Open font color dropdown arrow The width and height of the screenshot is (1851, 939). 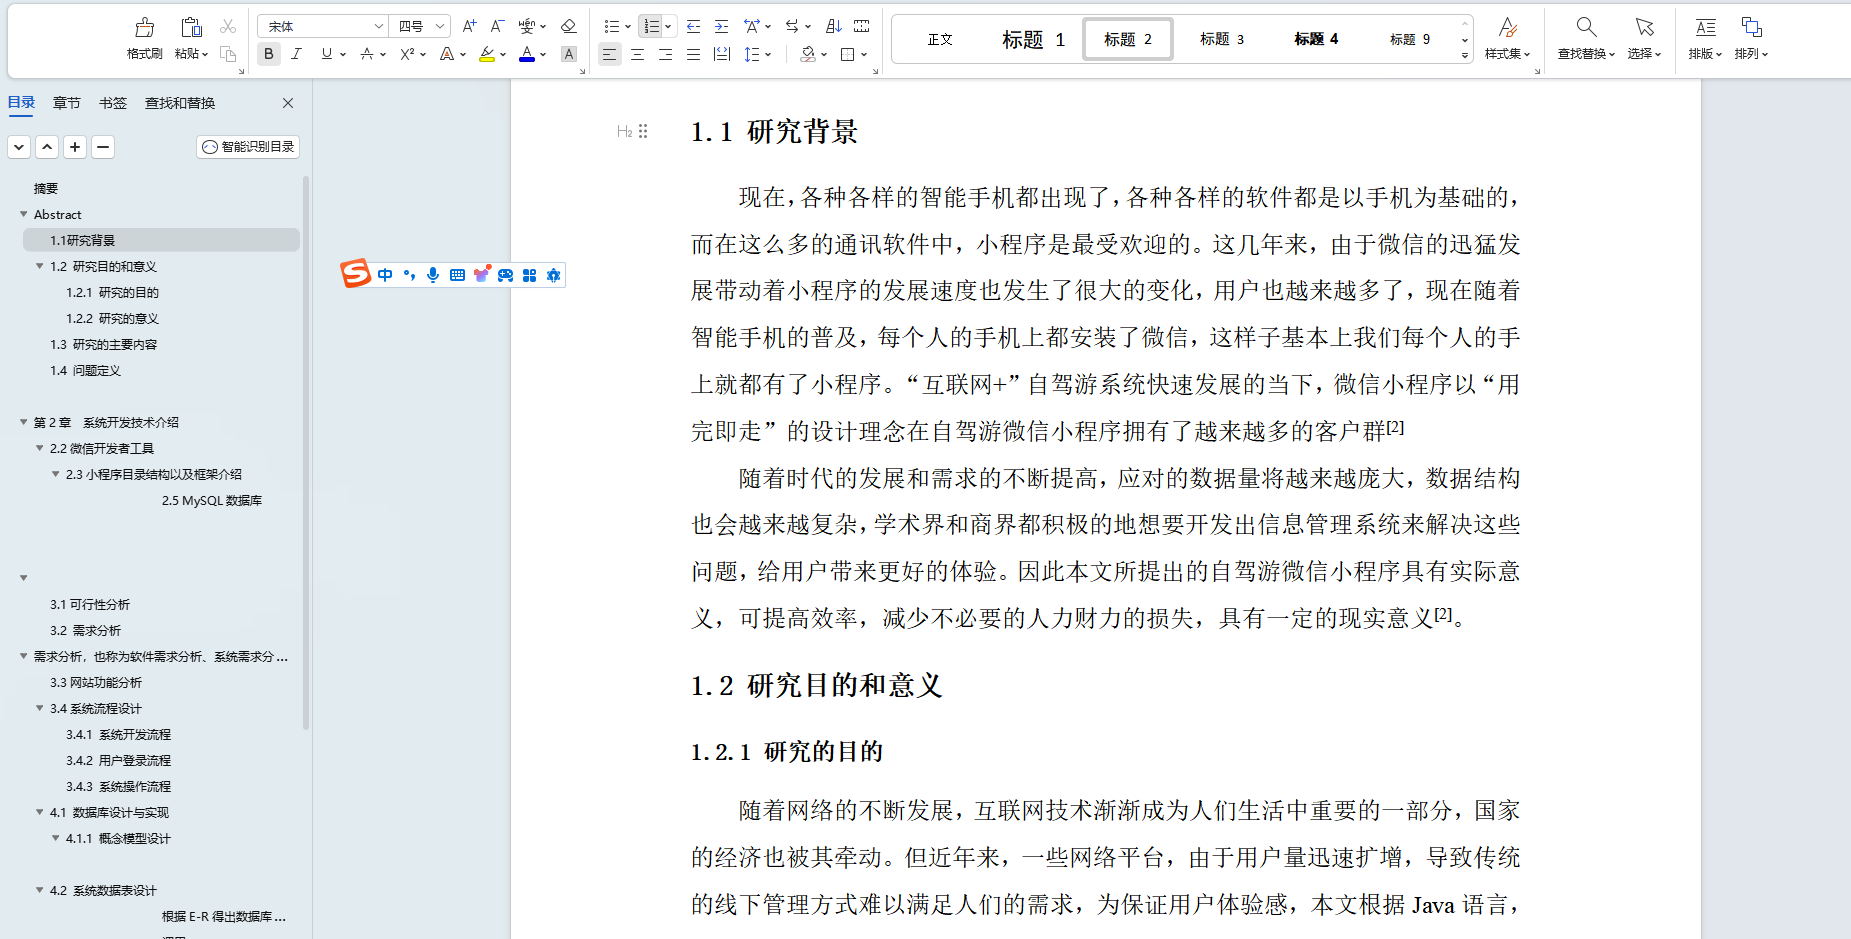pos(543,55)
